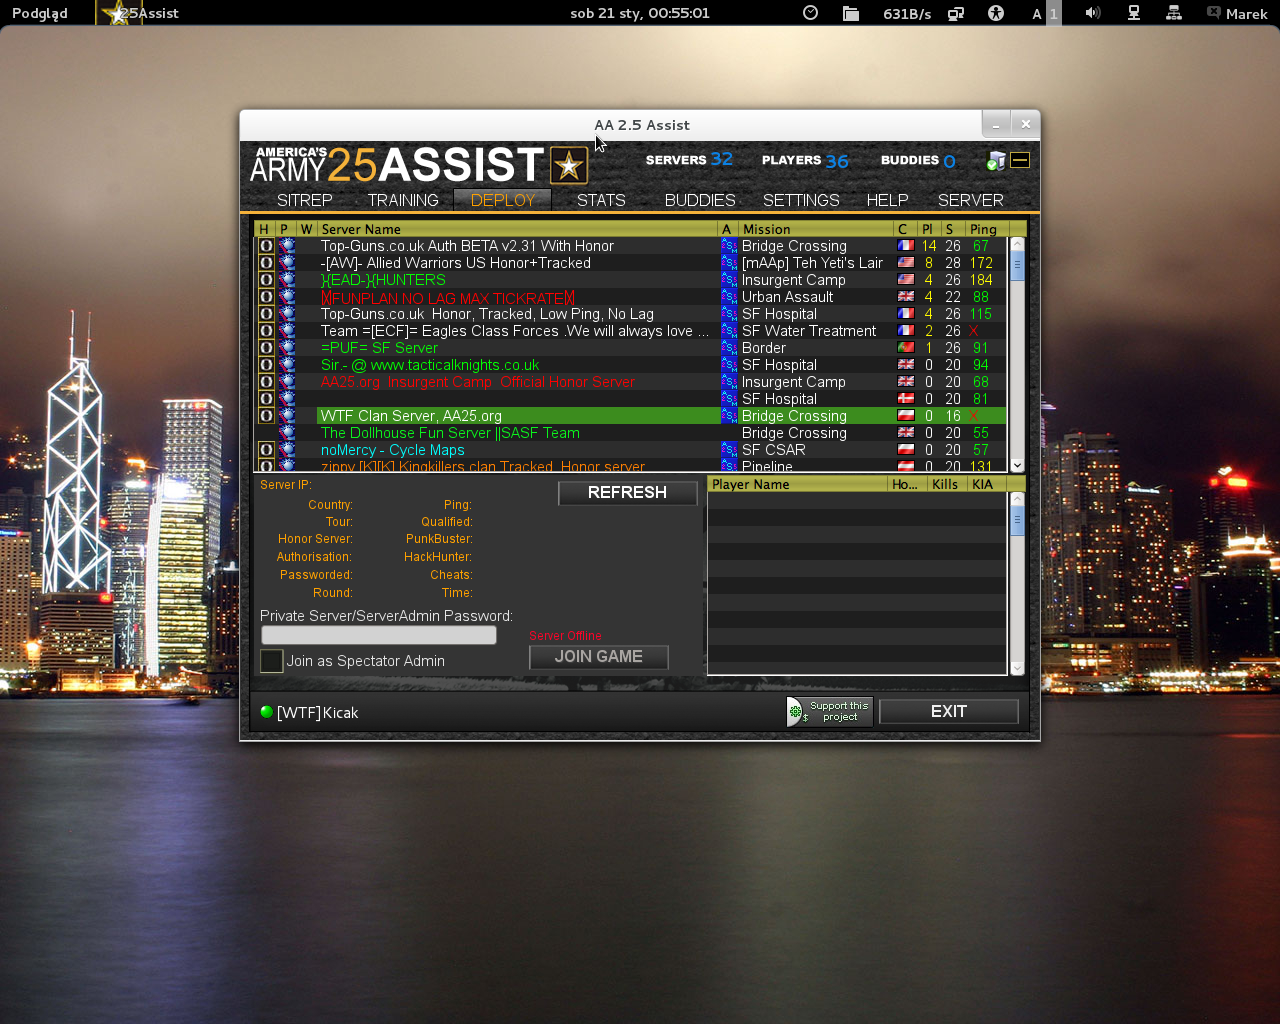The image size is (1280, 1024).
Task: Click auth icon beside SF Water Treatment mission
Action: point(729,331)
